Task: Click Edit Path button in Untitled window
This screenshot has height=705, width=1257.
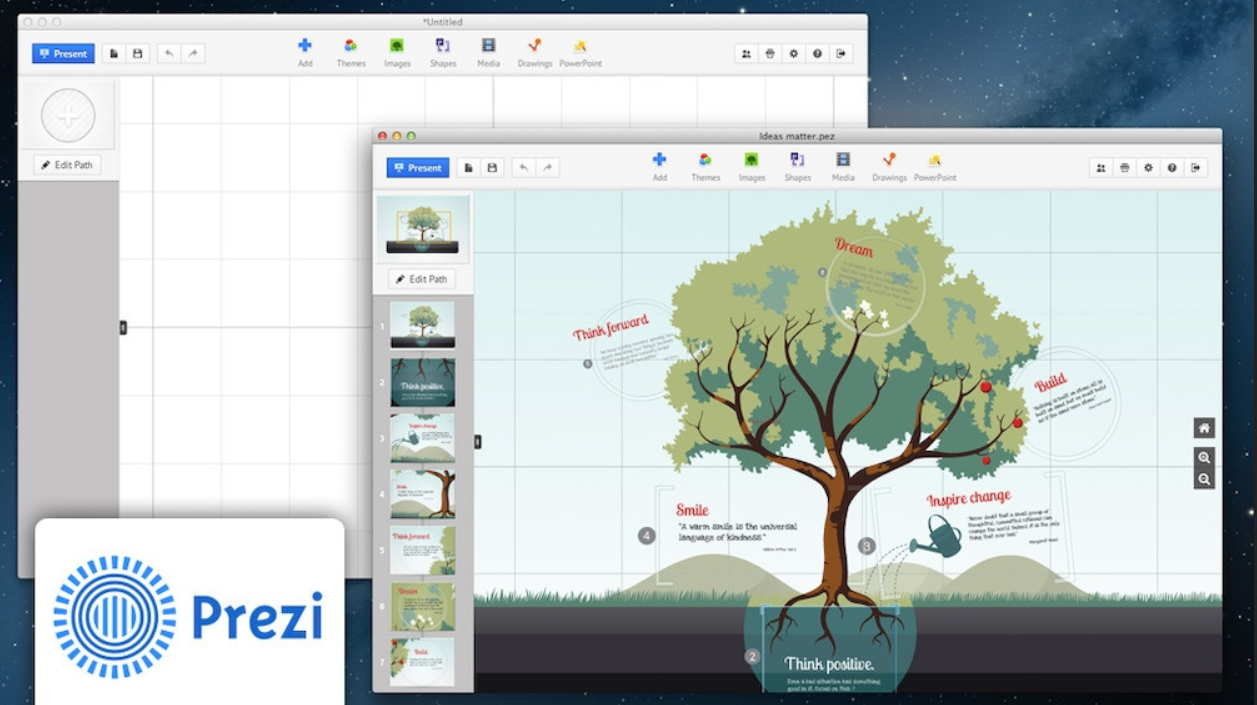Action: click(x=67, y=165)
